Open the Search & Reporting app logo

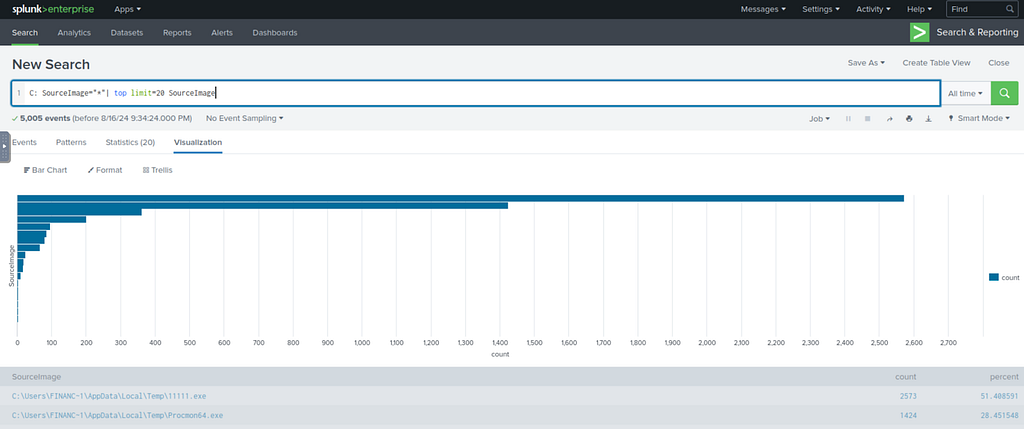[x=920, y=33]
